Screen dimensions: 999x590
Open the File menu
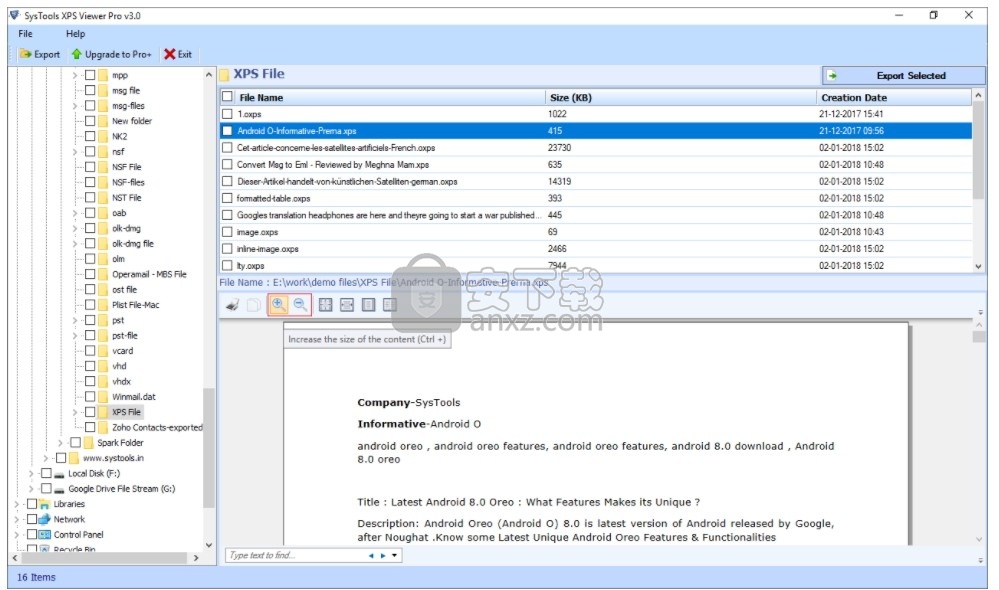click(25, 34)
